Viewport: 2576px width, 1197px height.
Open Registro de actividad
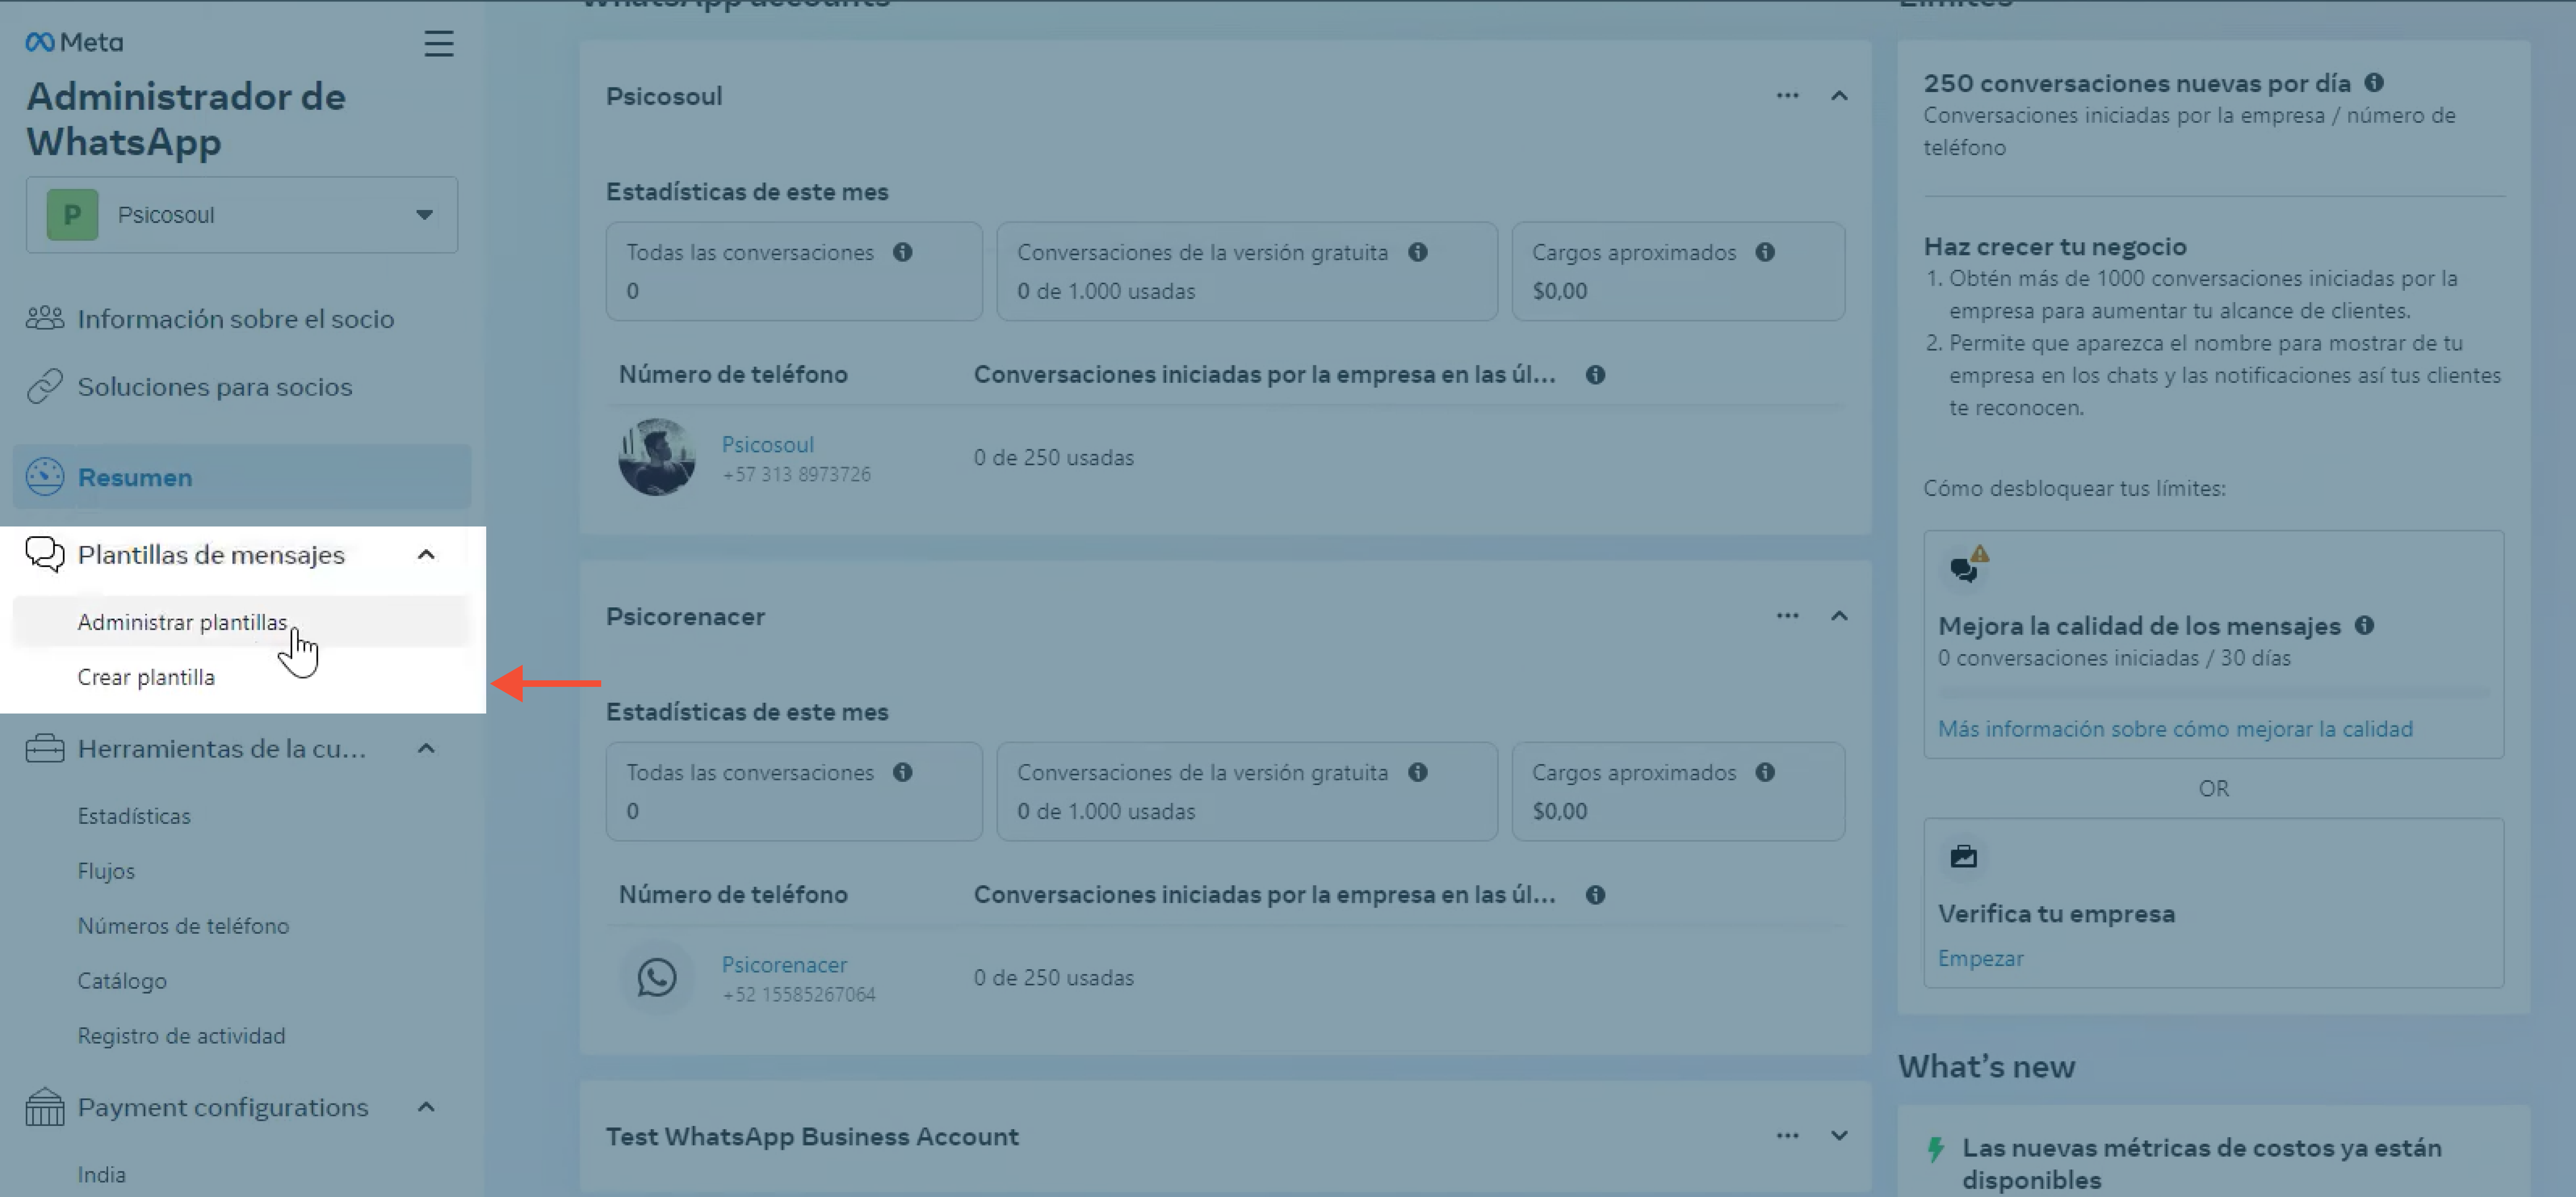[181, 1036]
